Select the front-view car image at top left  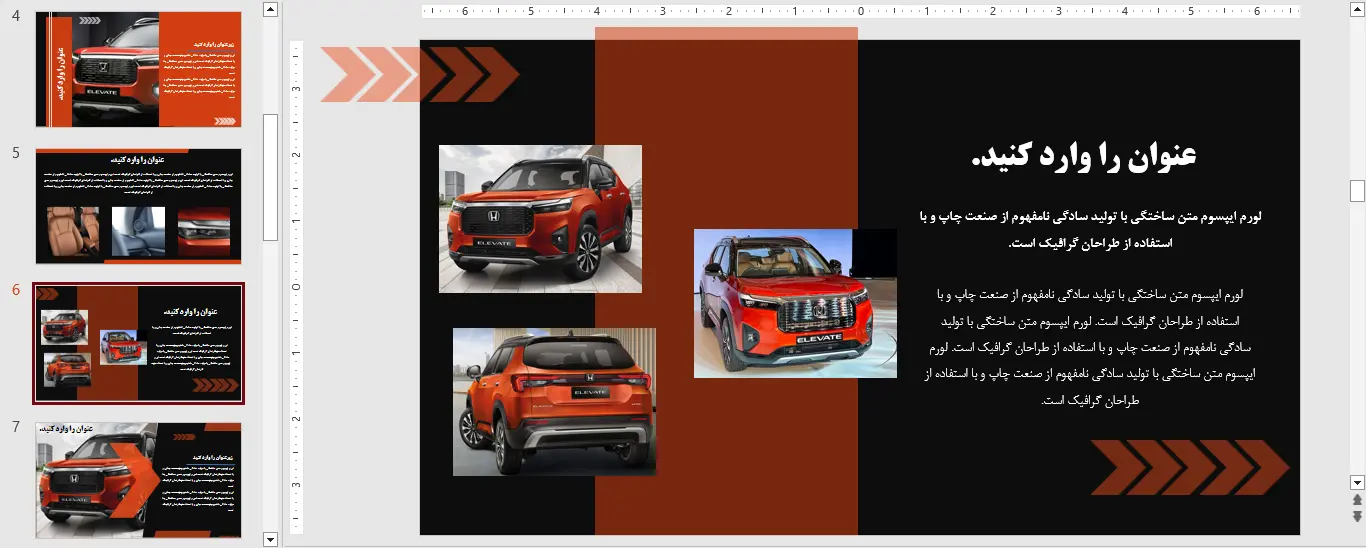pyautogui.click(x=540, y=219)
